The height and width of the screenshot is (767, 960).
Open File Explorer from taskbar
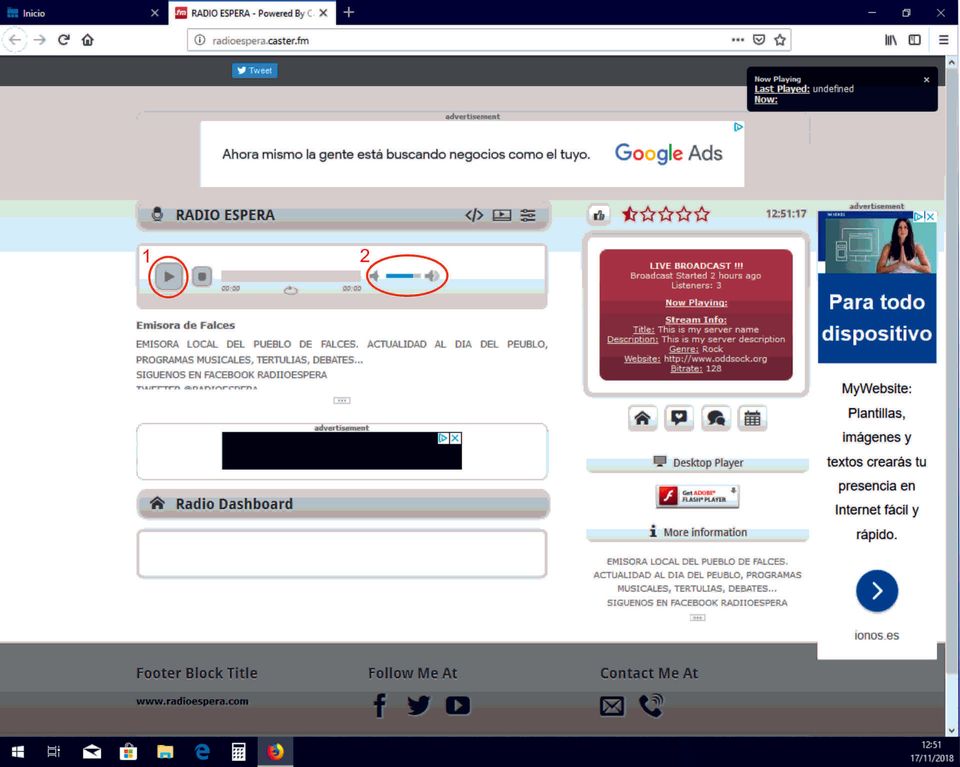coord(165,752)
